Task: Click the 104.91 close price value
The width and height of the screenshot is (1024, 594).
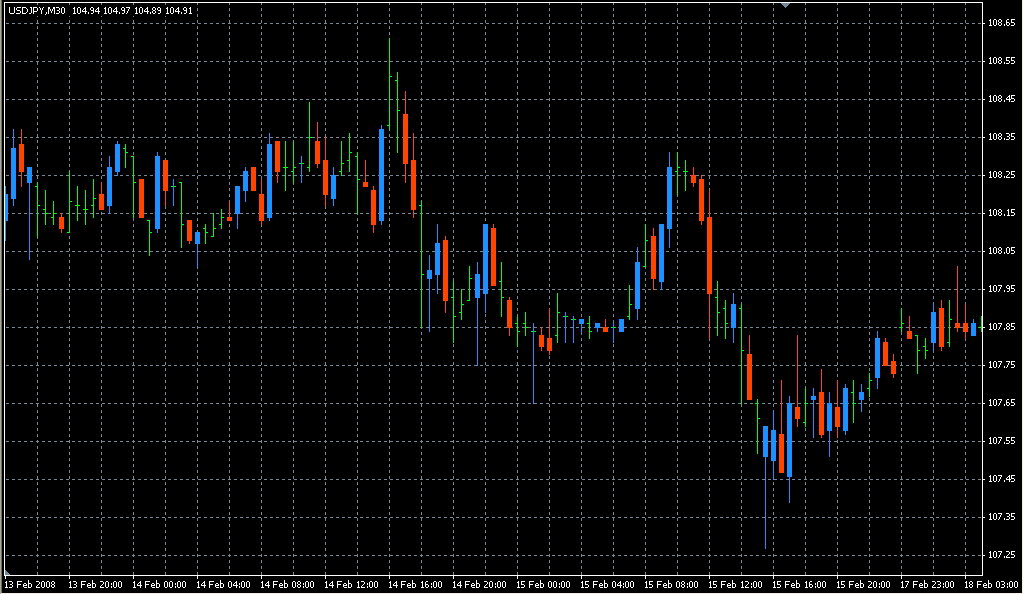Action: [x=178, y=10]
